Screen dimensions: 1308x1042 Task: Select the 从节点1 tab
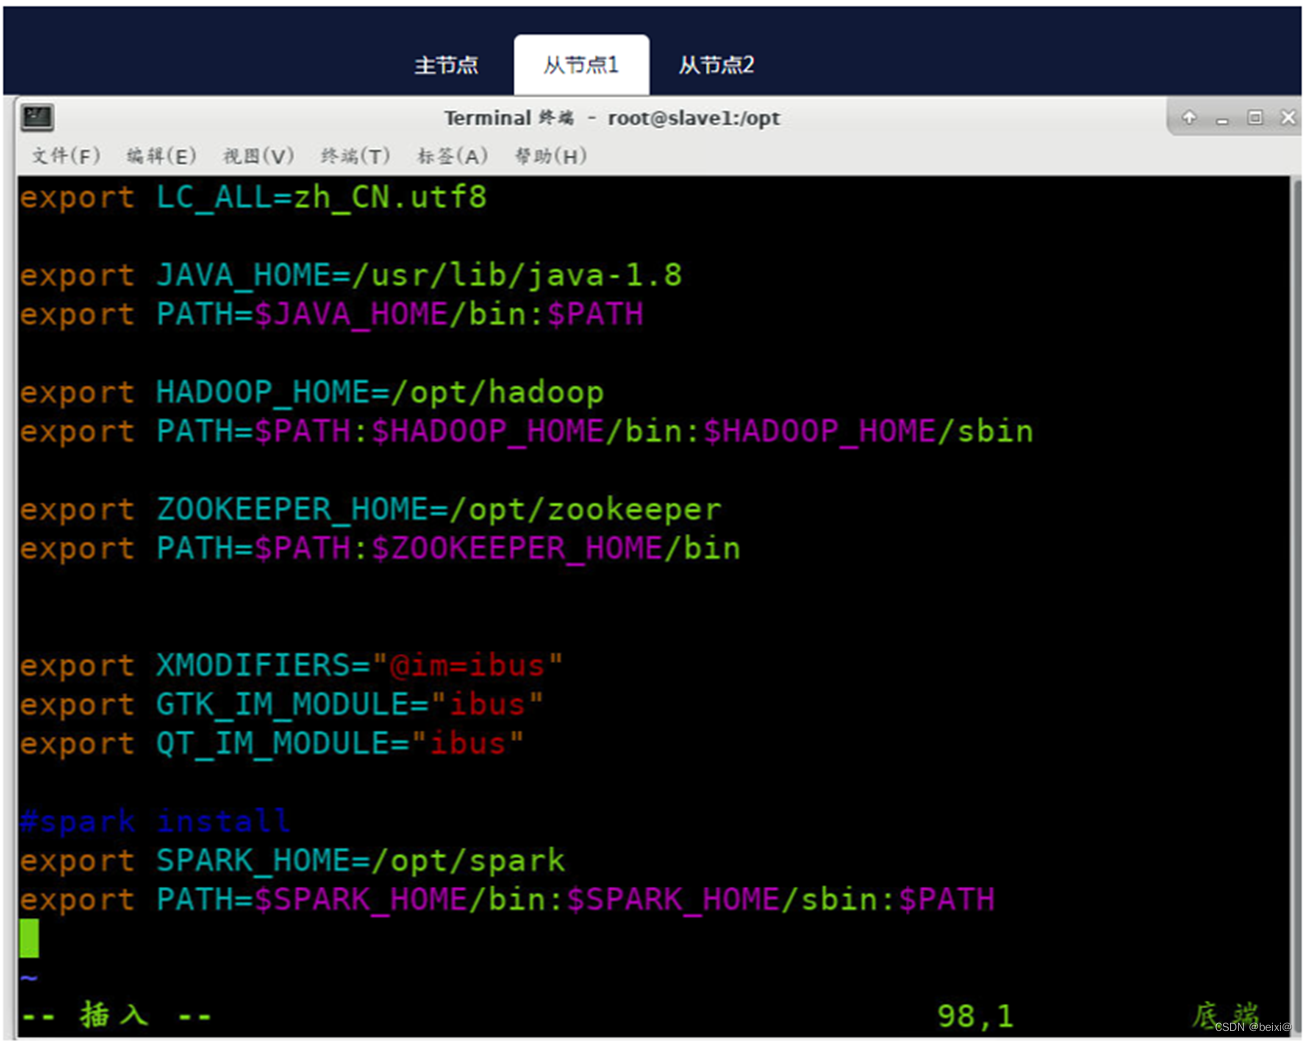581,65
